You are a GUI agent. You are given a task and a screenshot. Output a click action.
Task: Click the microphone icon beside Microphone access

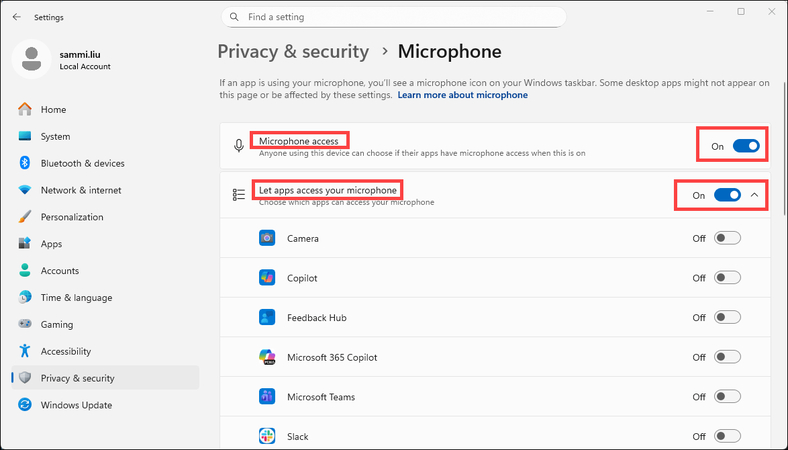pos(239,146)
